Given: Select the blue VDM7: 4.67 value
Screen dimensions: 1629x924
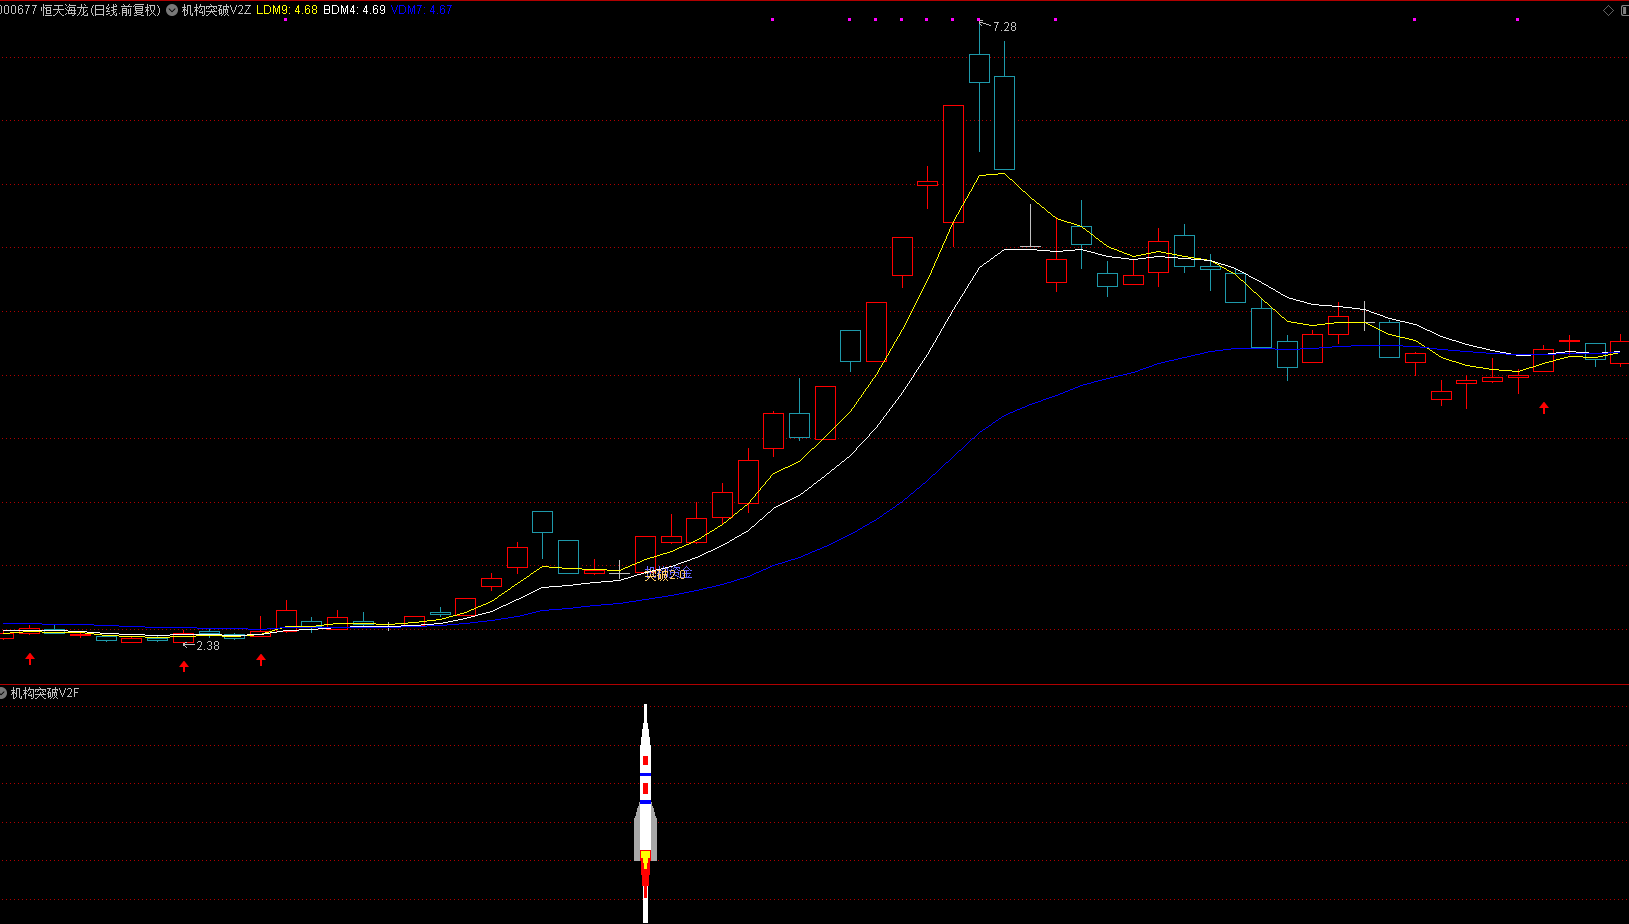Looking at the screenshot, I should pos(421,10).
